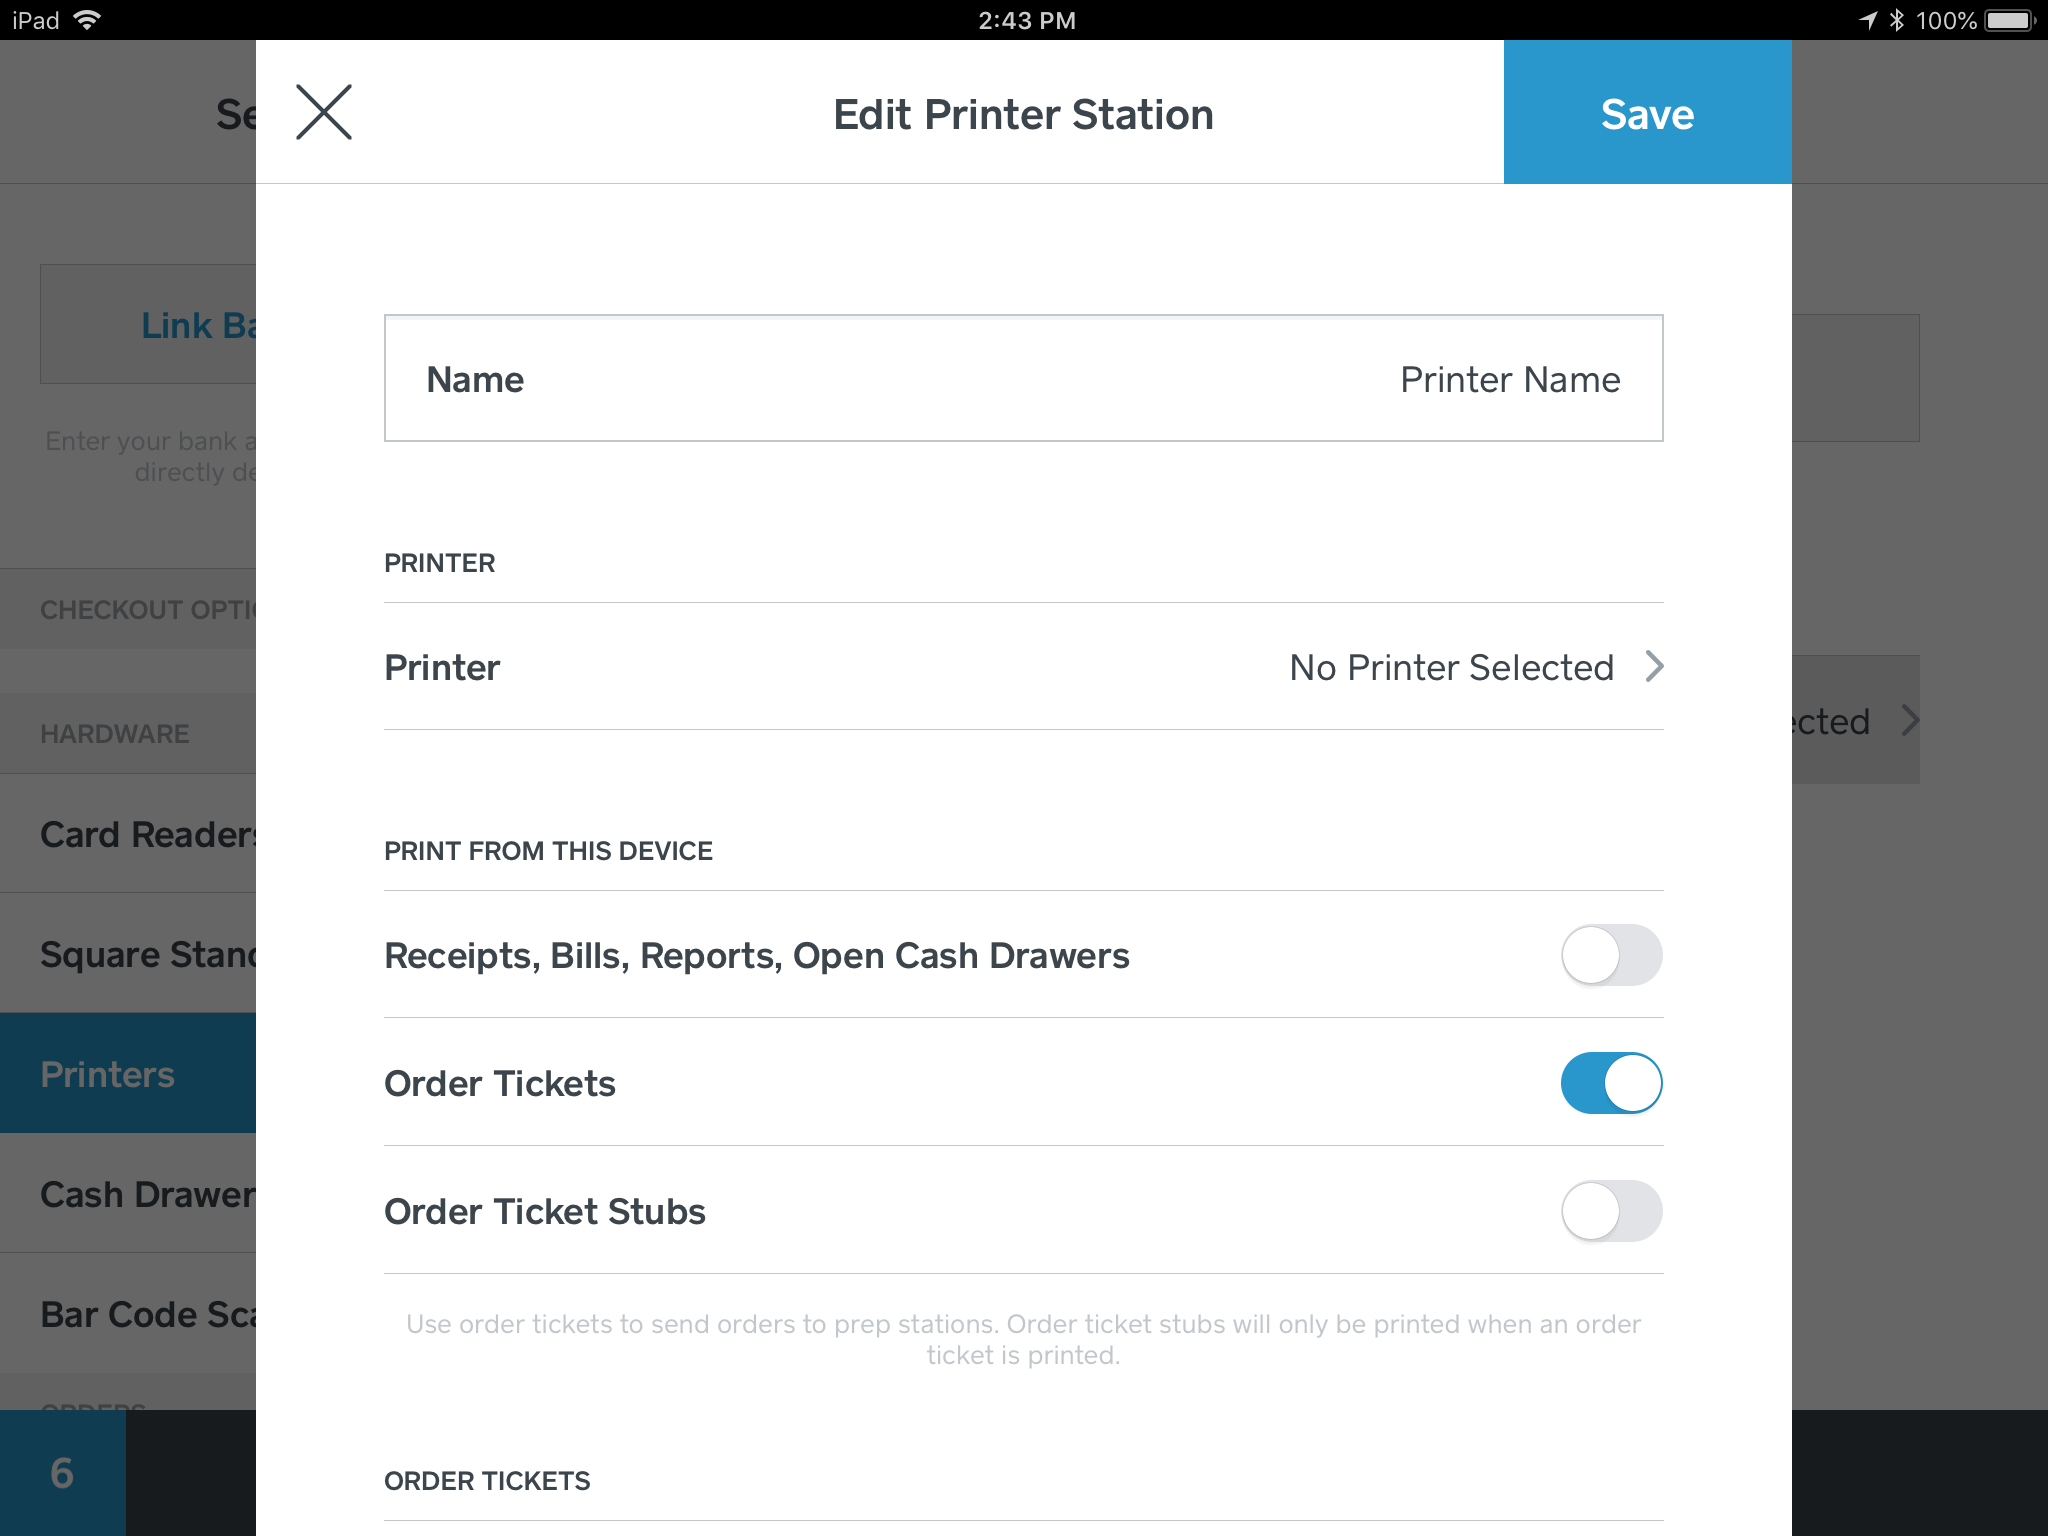Tap the background chevron behind the dialog
Viewport: 2048px width, 1536px height.
(x=1910, y=721)
